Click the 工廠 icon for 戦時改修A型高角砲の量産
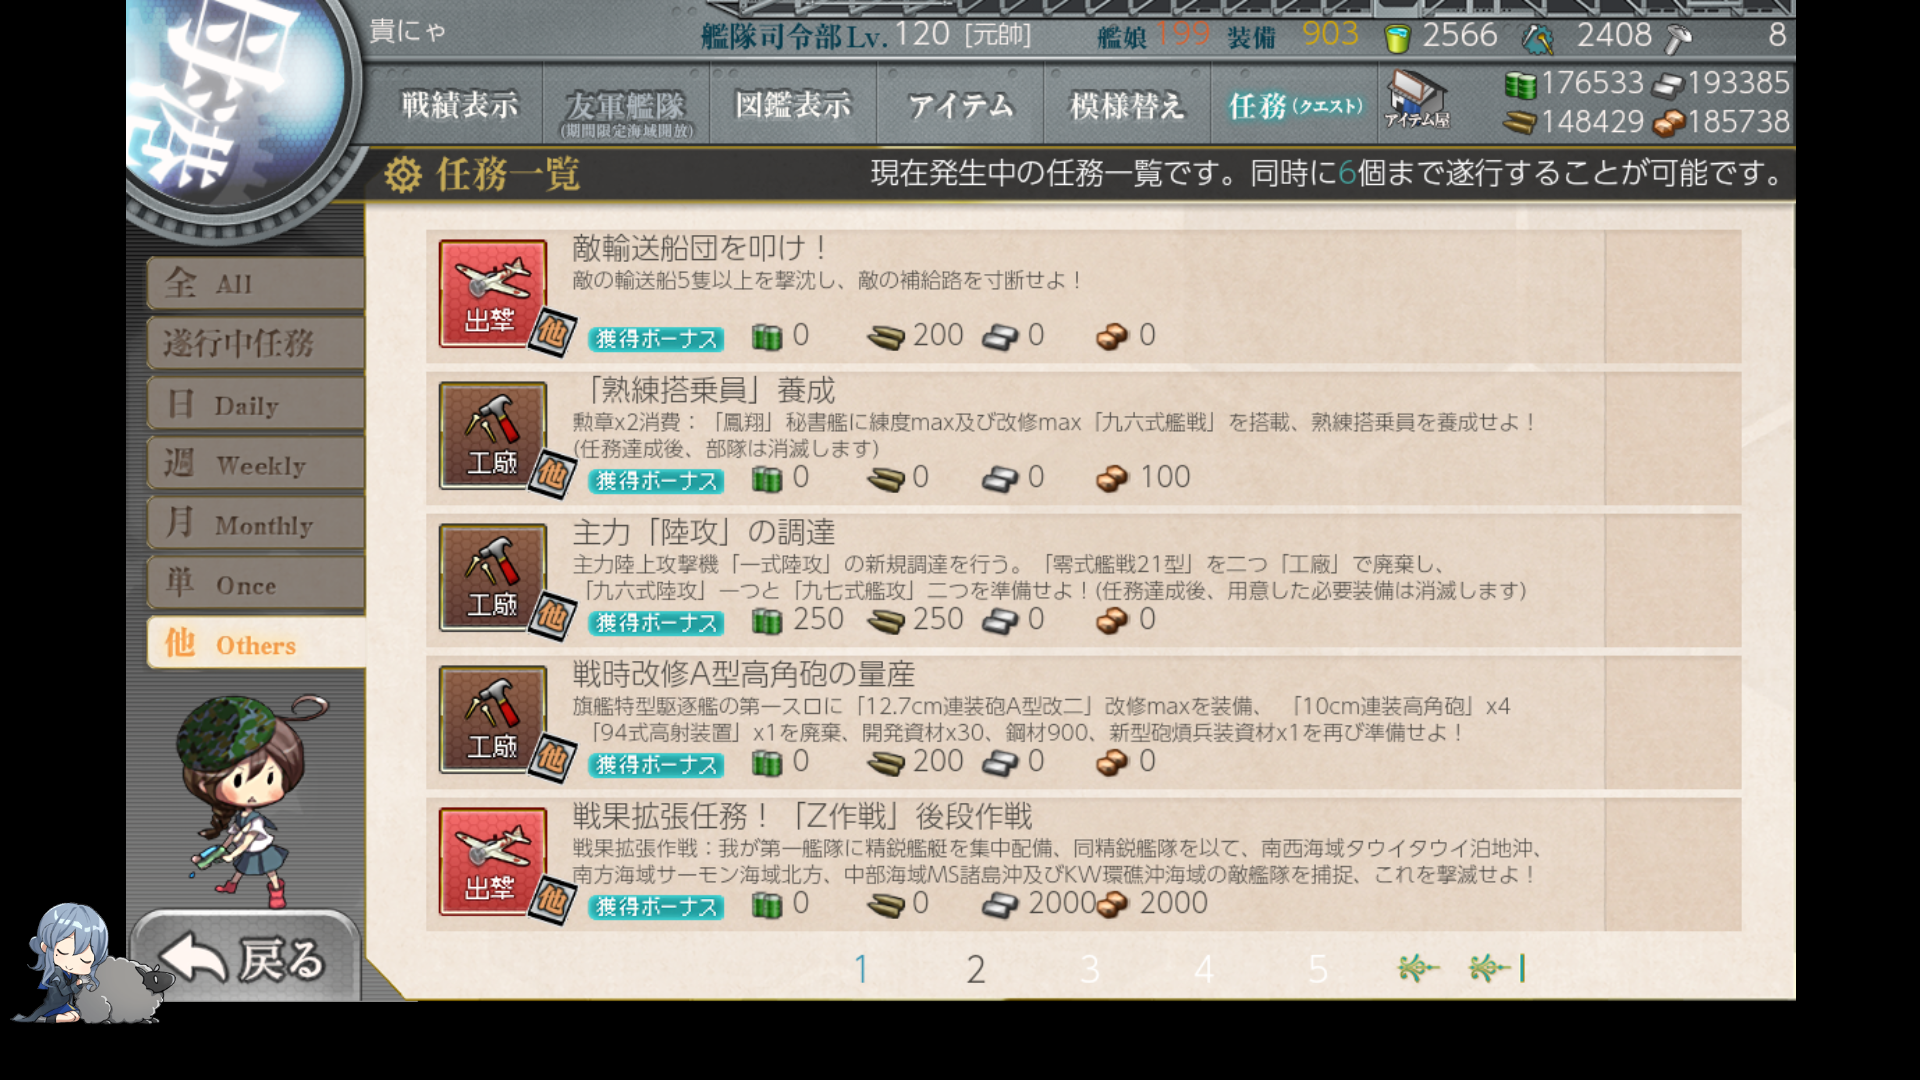 point(492,719)
